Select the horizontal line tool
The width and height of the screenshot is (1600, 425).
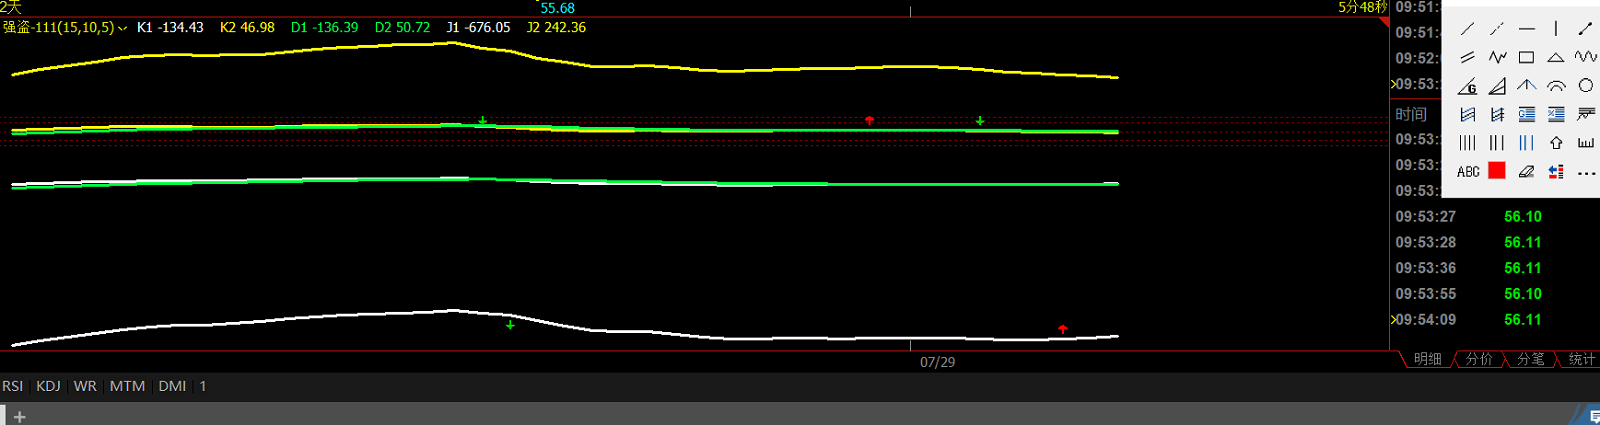tap(1526, 29)
